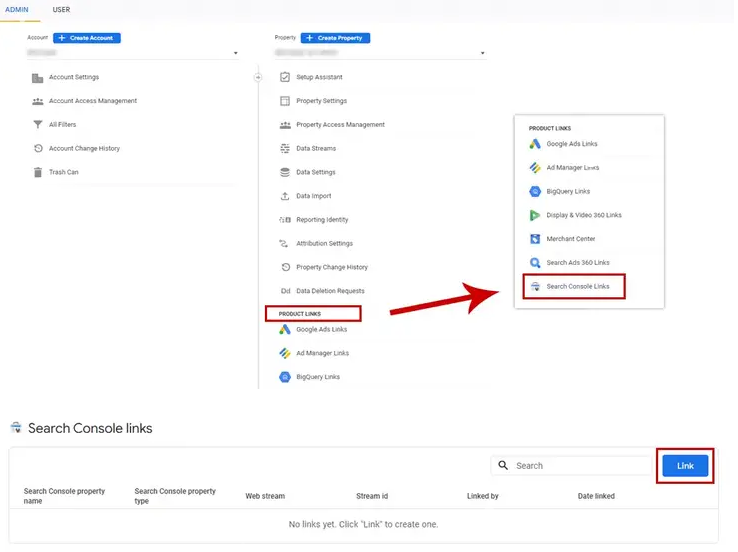Open Data Deletion Requests
738x552 pixels.
(330, 291)
